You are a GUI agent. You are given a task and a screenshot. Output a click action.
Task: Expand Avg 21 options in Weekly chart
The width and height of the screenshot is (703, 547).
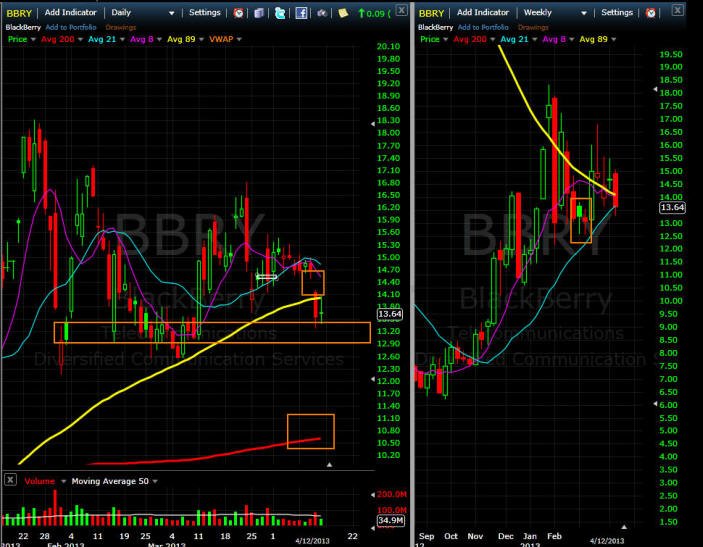(534, 39)
